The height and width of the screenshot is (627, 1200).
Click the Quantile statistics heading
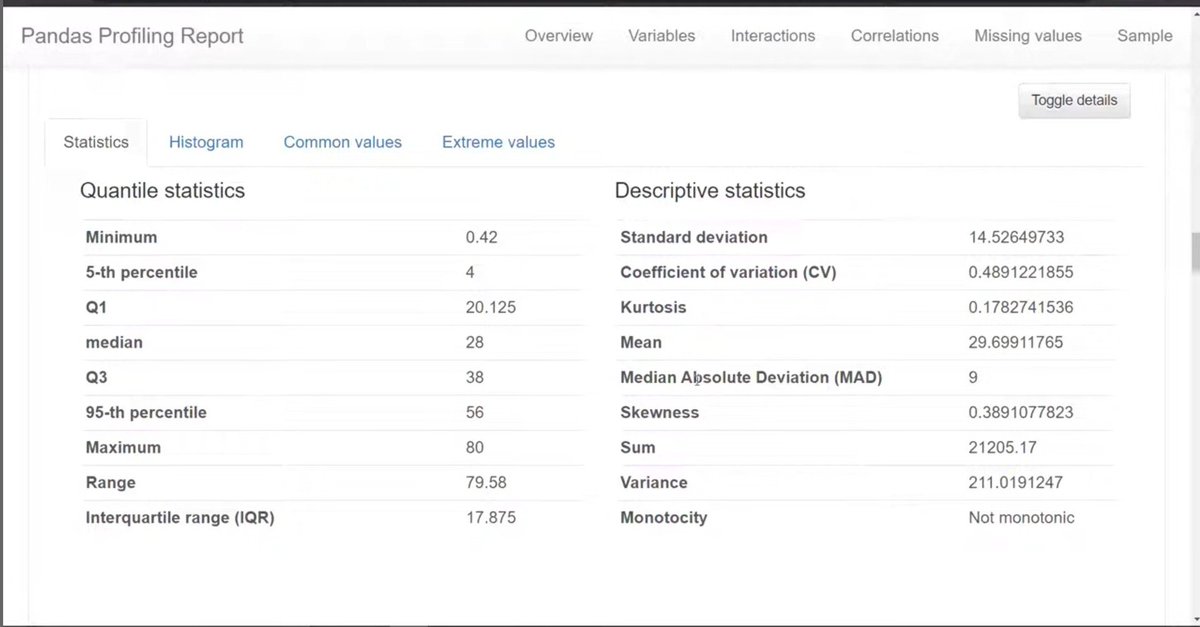[162, 190]
